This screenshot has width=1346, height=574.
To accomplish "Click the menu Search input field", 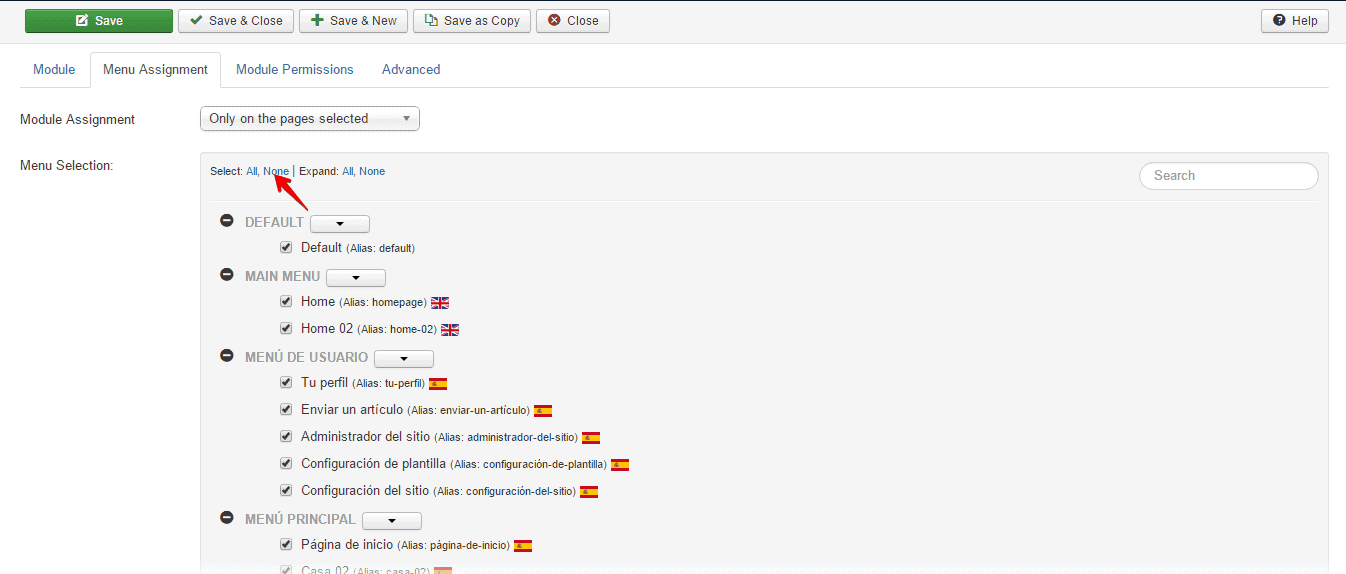I will (1229, 176).
